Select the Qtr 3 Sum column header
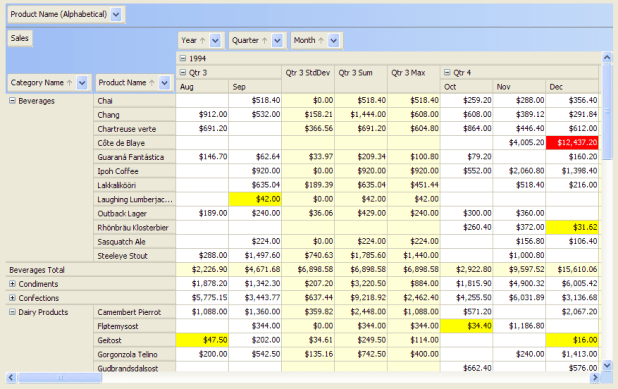 coord(361,79)
